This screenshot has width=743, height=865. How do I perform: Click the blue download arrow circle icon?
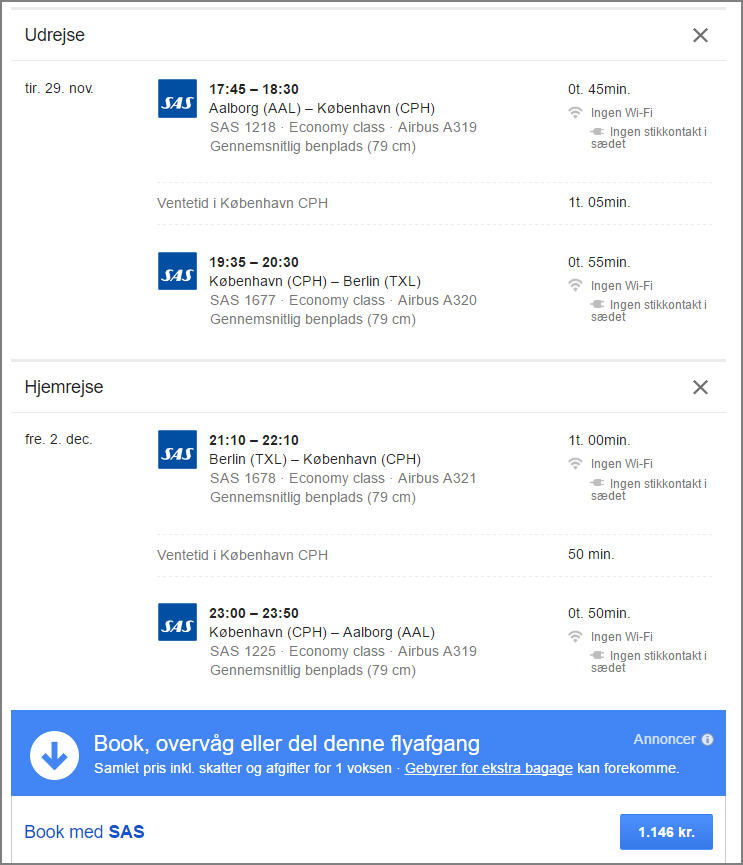(x=54, y=755)
